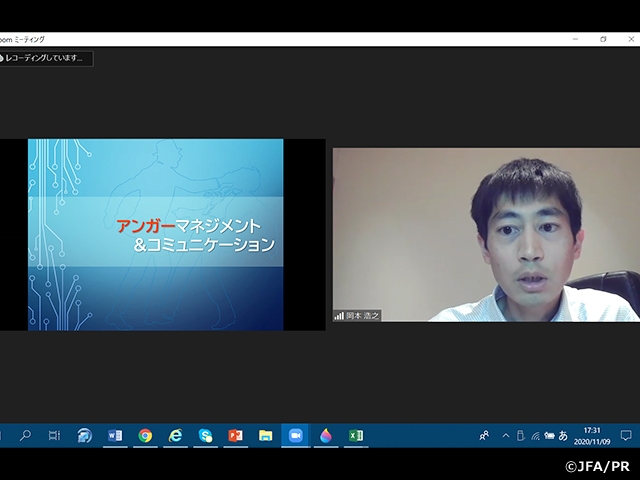640x480 pixels.
Task: Open Skype from the taskbar
Action: point(205,435)
